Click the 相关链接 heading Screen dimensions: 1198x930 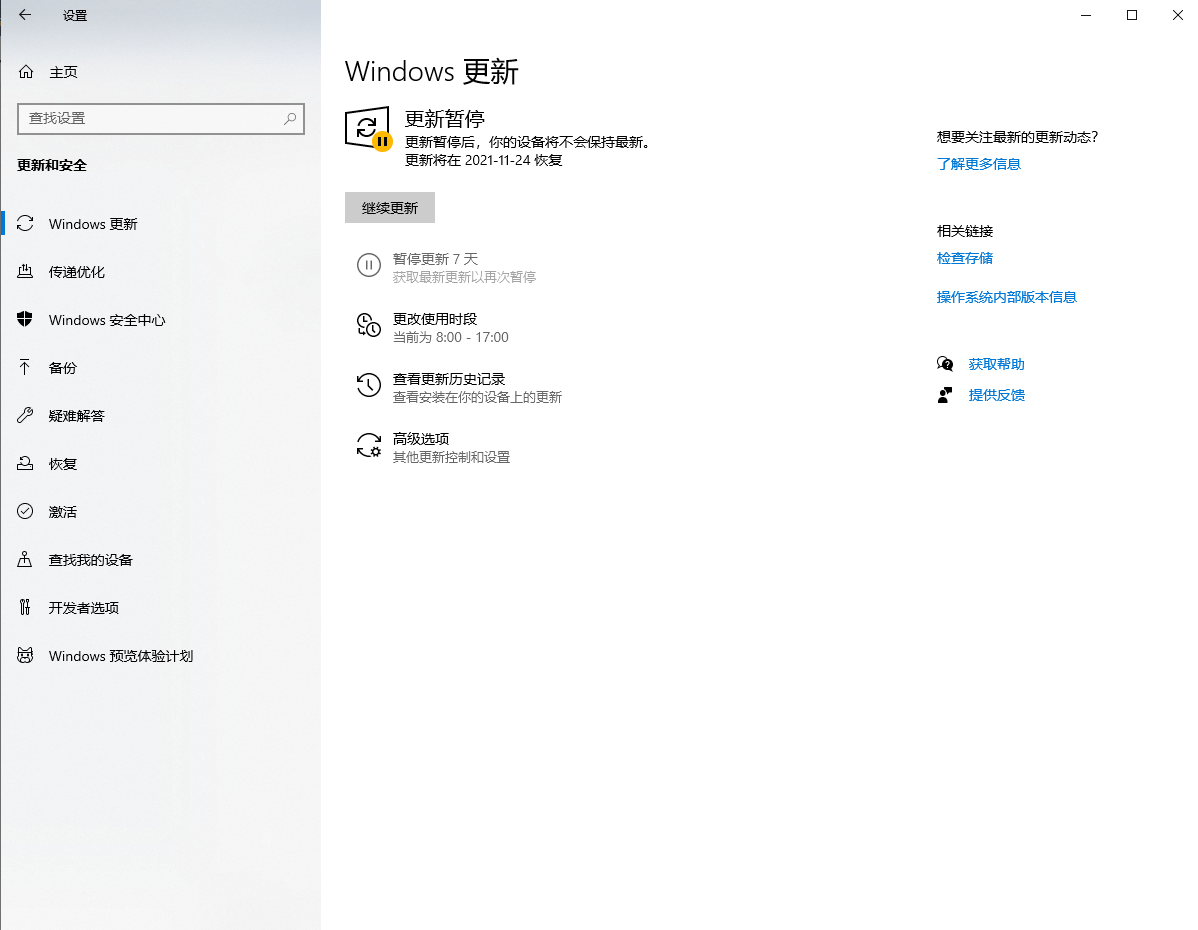[x=965, y=231]
